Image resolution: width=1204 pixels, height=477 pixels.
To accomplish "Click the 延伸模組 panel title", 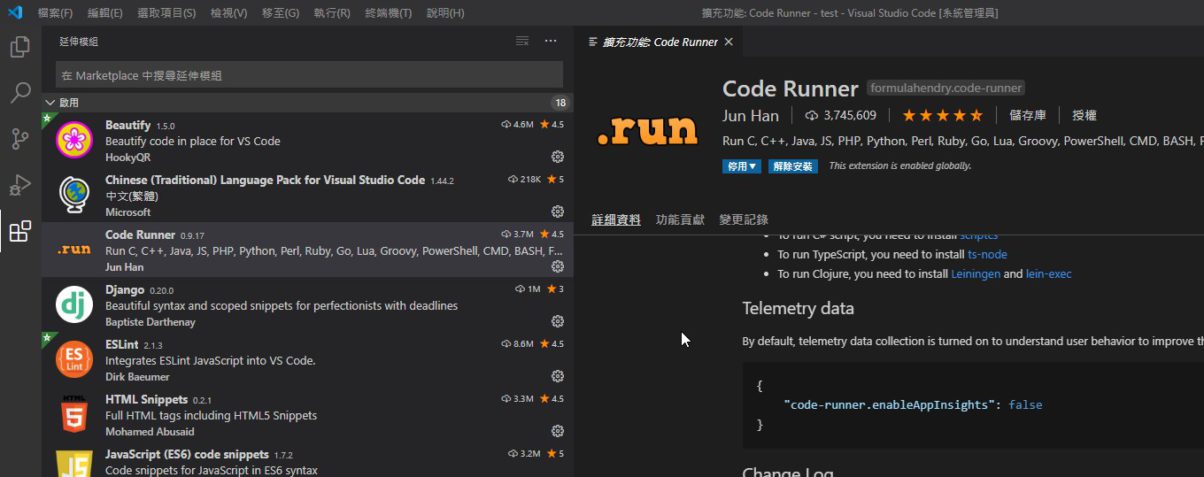I will [79, 42].
